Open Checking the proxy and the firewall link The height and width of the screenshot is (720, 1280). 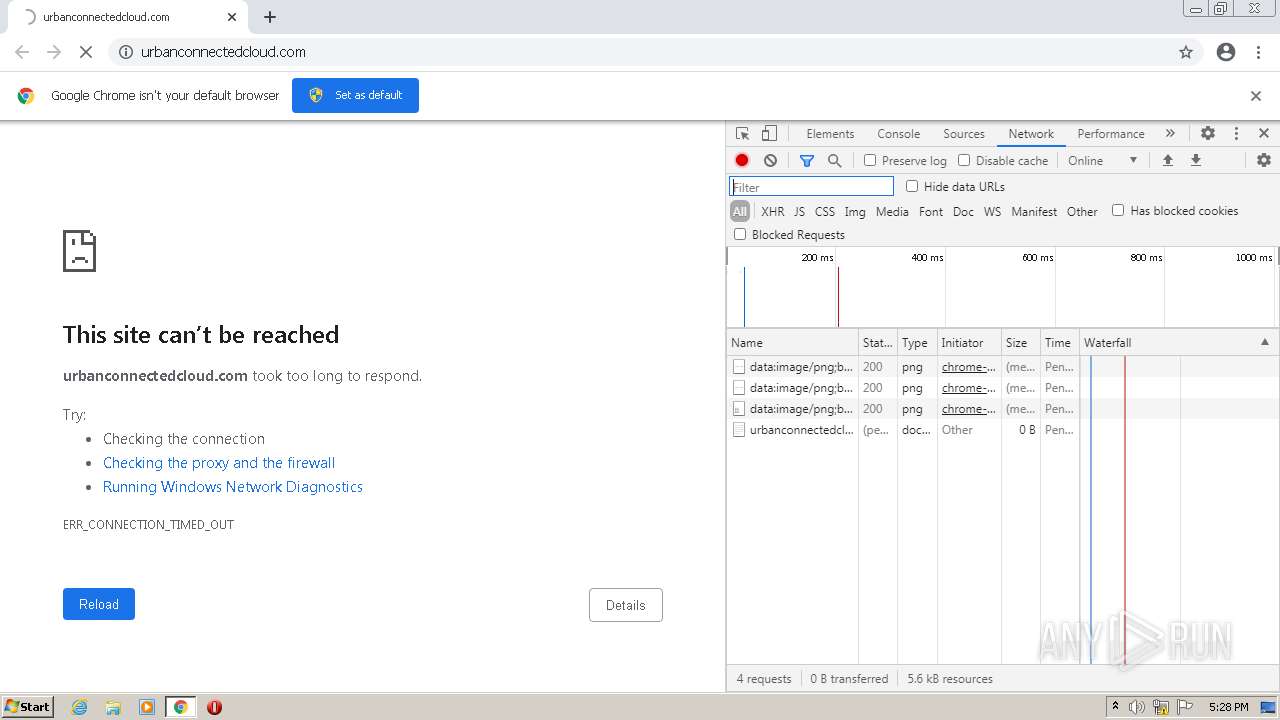(x=219, y=463)
